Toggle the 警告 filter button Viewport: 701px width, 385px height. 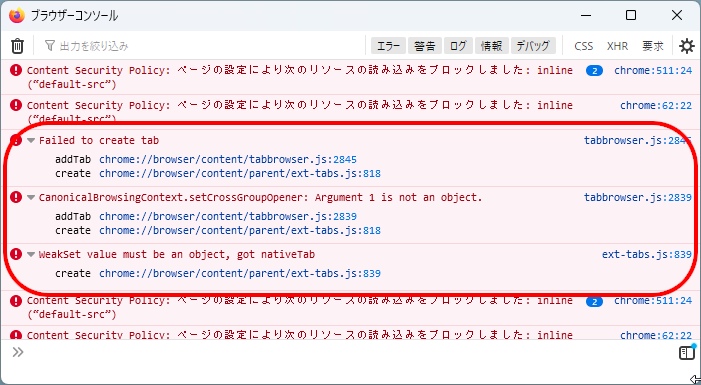click(425, 46)
